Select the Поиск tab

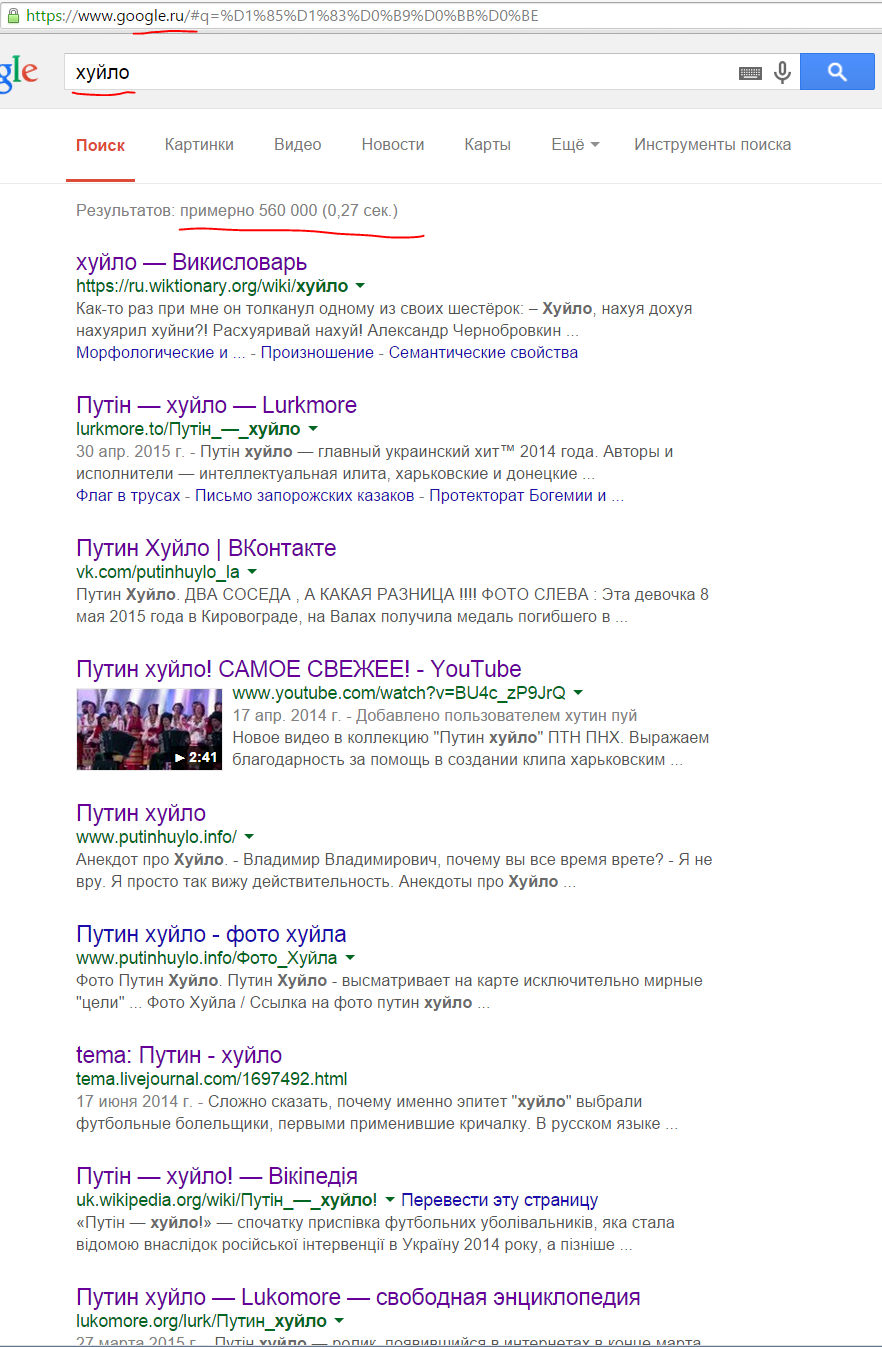(100, 145)
